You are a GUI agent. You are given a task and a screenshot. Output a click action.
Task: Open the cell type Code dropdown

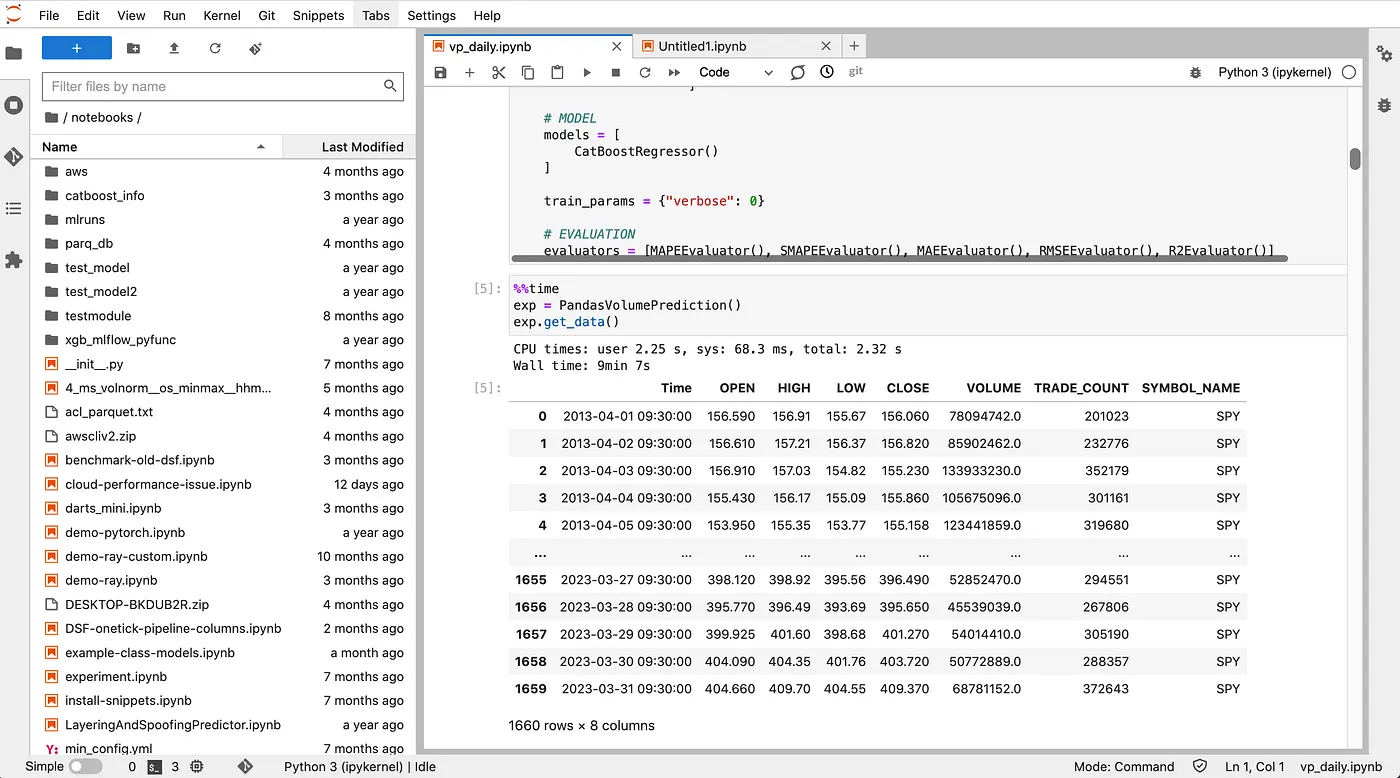[735, 73]
